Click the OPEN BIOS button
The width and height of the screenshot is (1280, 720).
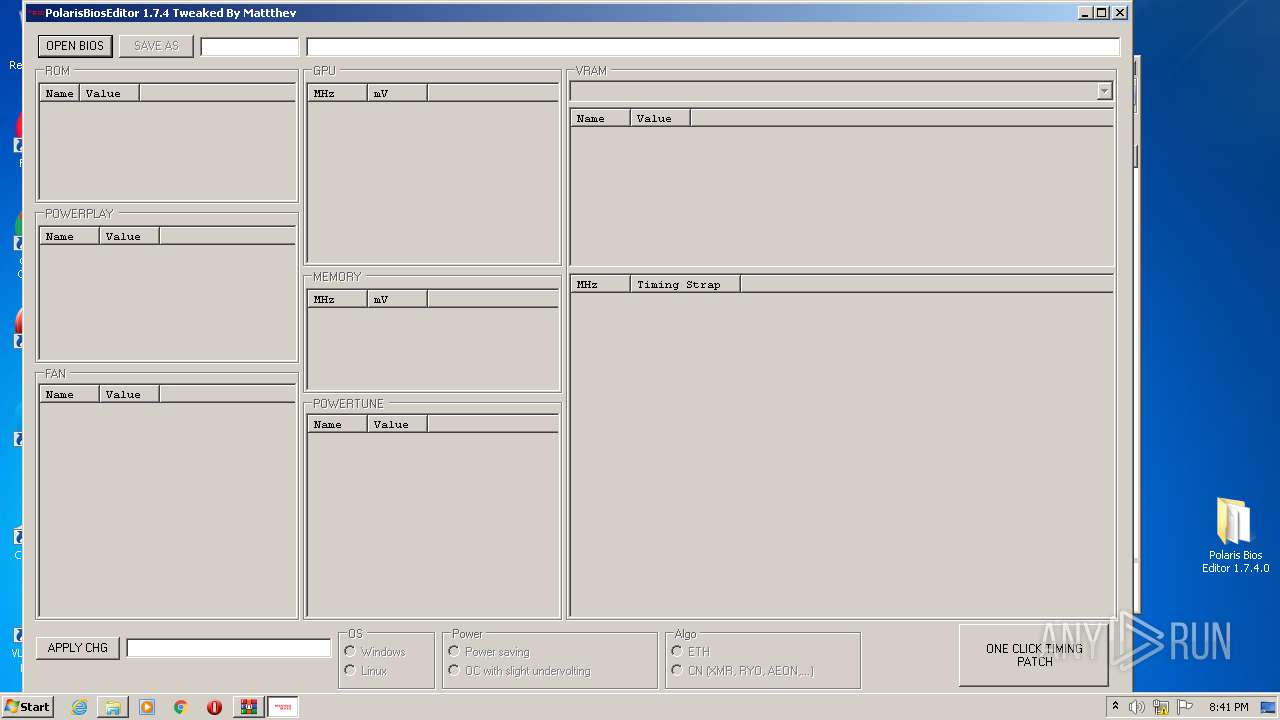click(75, 46)
